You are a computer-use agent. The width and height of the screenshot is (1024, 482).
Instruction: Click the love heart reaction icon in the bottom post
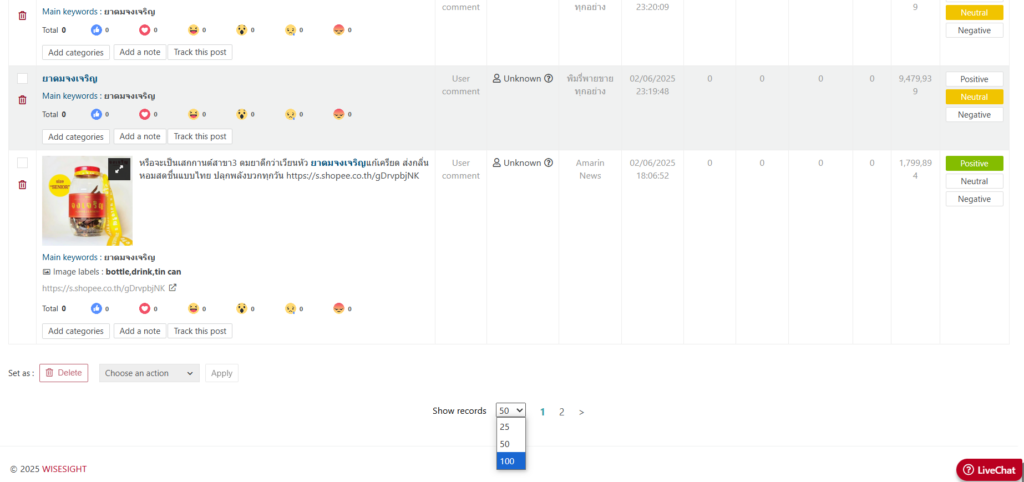coord(144,309)
